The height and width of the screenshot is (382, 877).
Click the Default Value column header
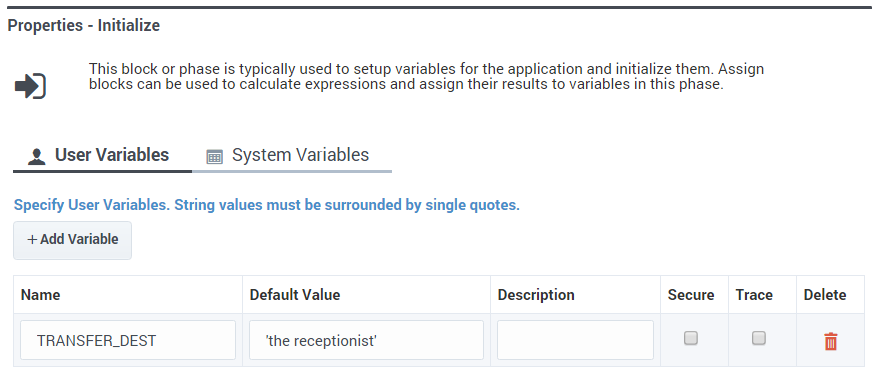(x=295, y=295)
